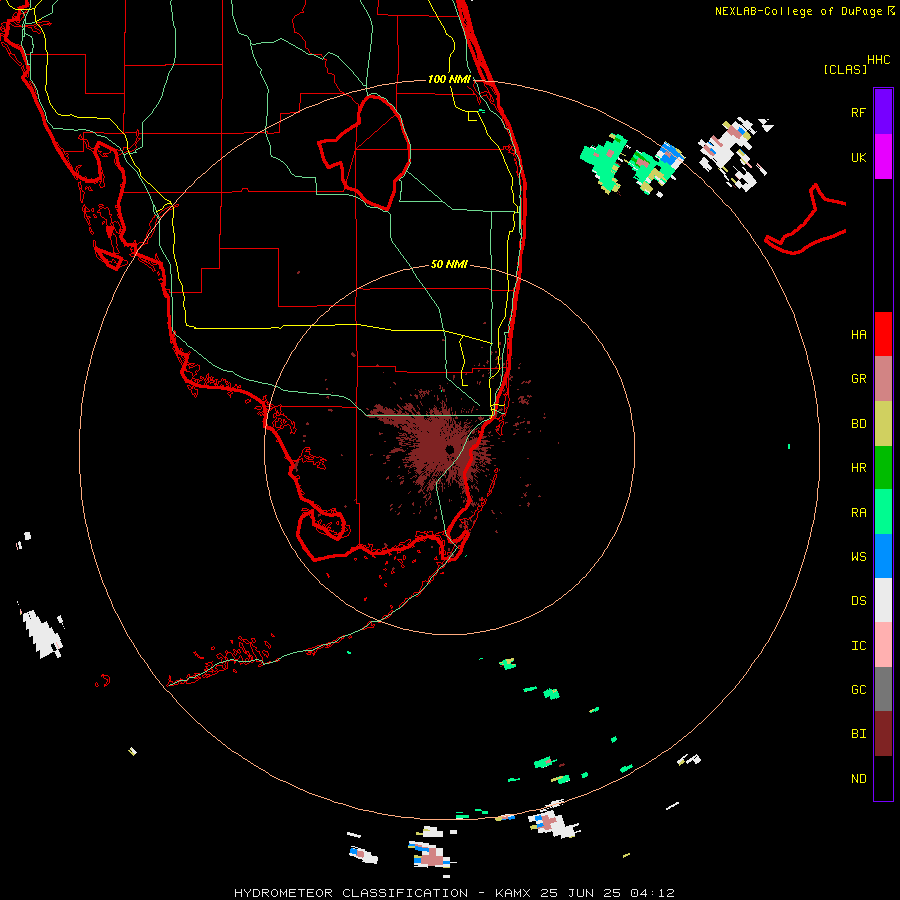900x900 pixels.
Task: Click the HA legend label
Action: pos(858,334)
